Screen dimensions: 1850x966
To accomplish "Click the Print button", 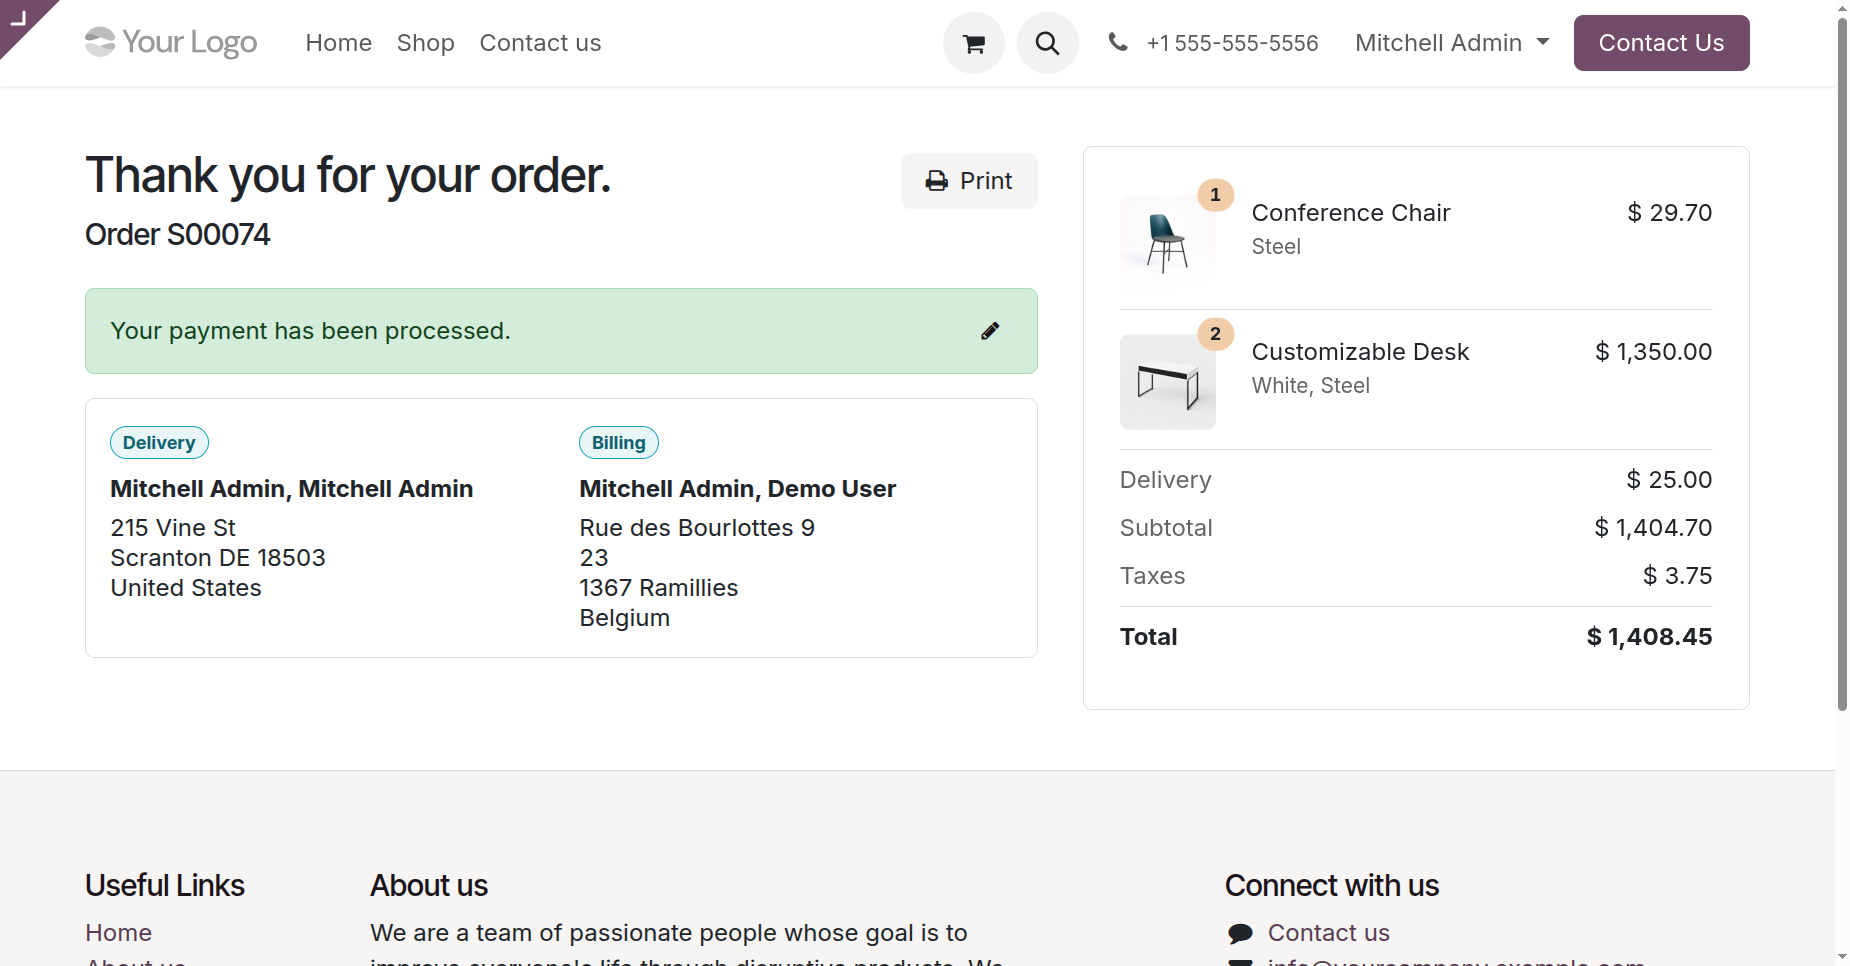I will (x=968, y=181).
